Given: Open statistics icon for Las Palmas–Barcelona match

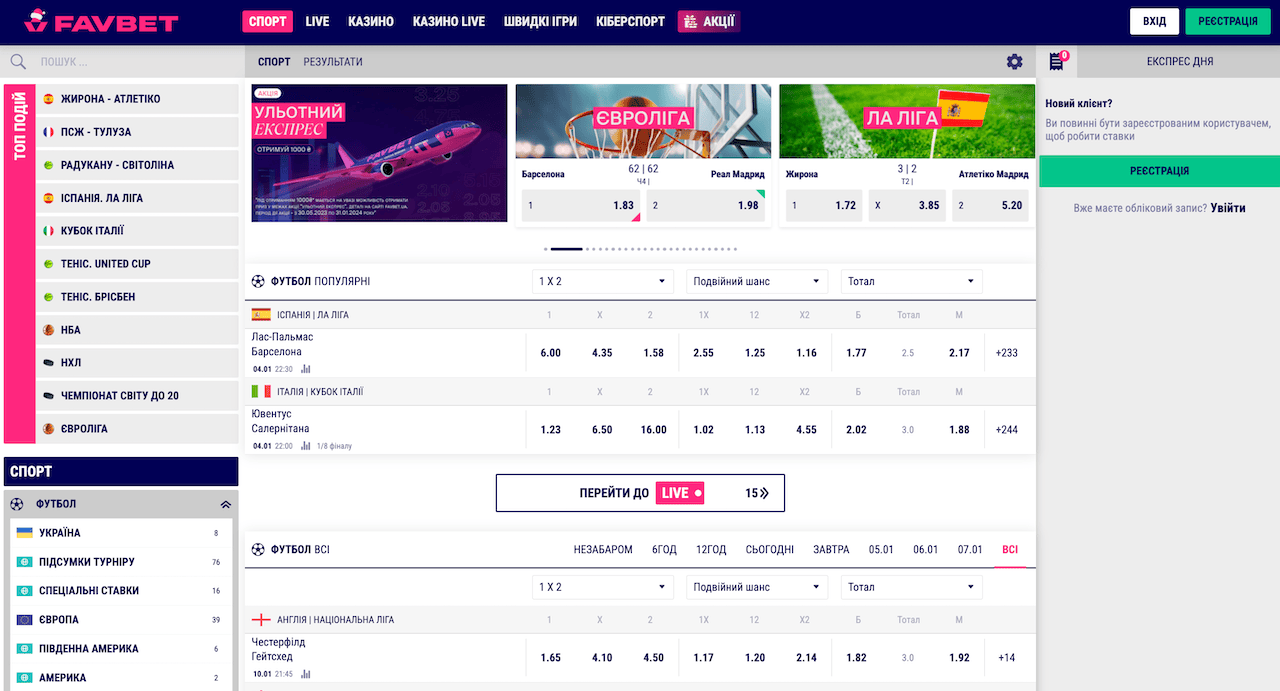Looking at the screenshot, I should tap(306, 369).
